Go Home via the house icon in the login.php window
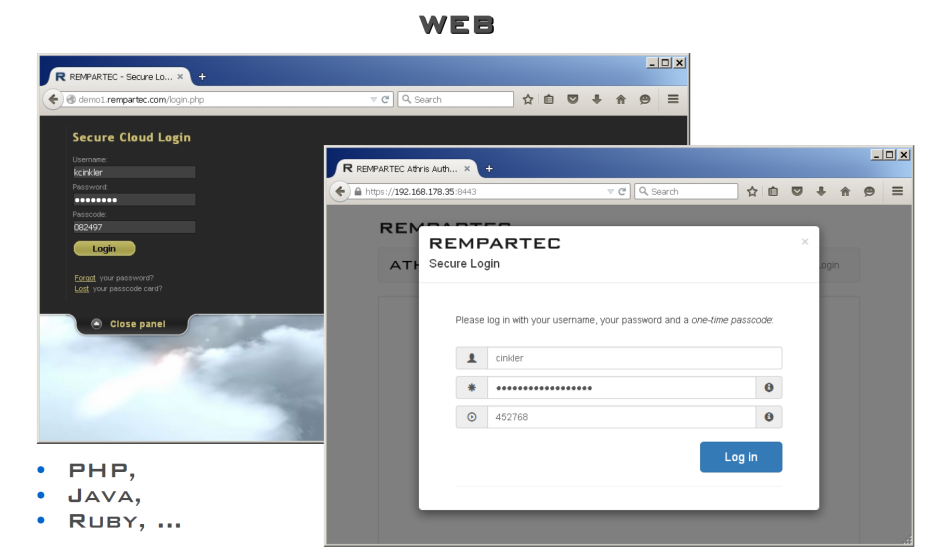Screen dimensions: 940x551 point(620,100)
